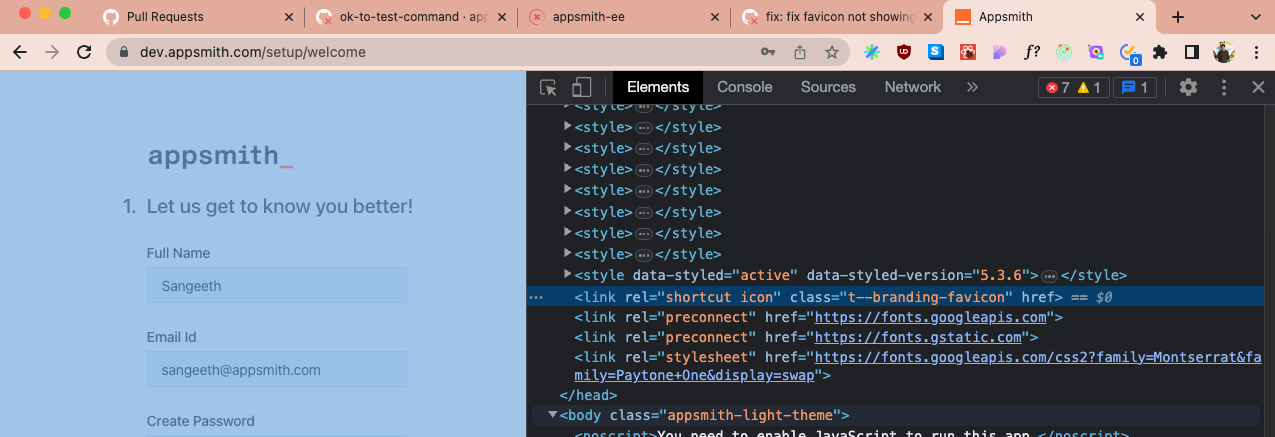Activate the inspect element picker icon
The width and height of the screenshot is (1275, 437).
[x=548, y=87]
